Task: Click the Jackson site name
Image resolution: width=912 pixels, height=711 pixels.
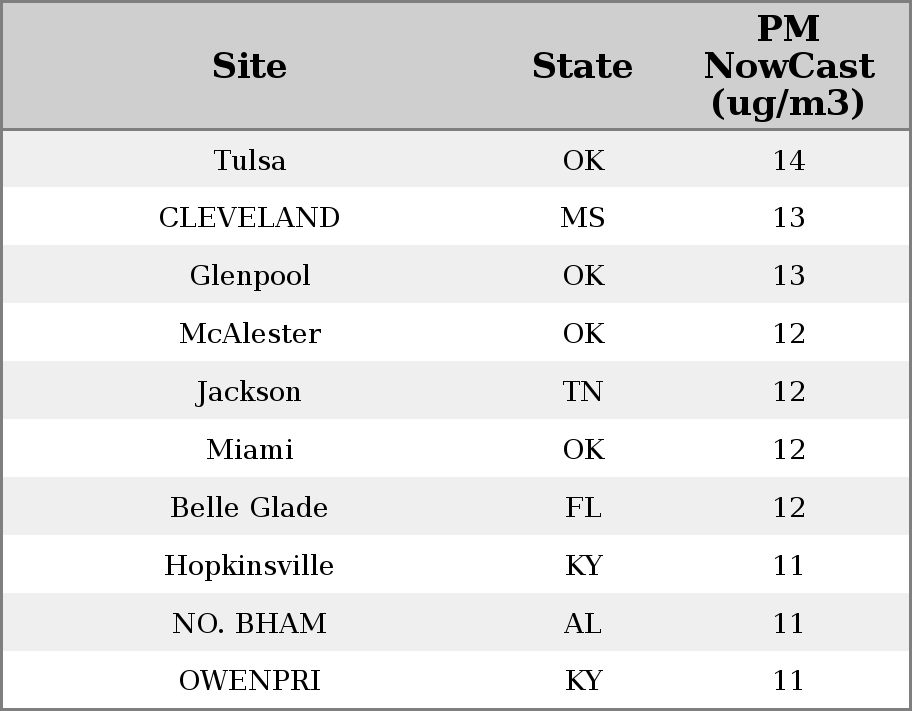Action: [x=250, y=392]
